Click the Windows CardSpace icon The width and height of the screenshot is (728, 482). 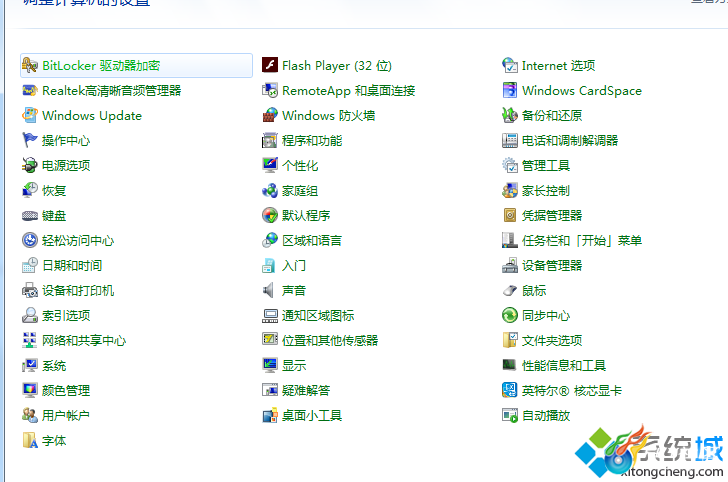pos(510,91)
